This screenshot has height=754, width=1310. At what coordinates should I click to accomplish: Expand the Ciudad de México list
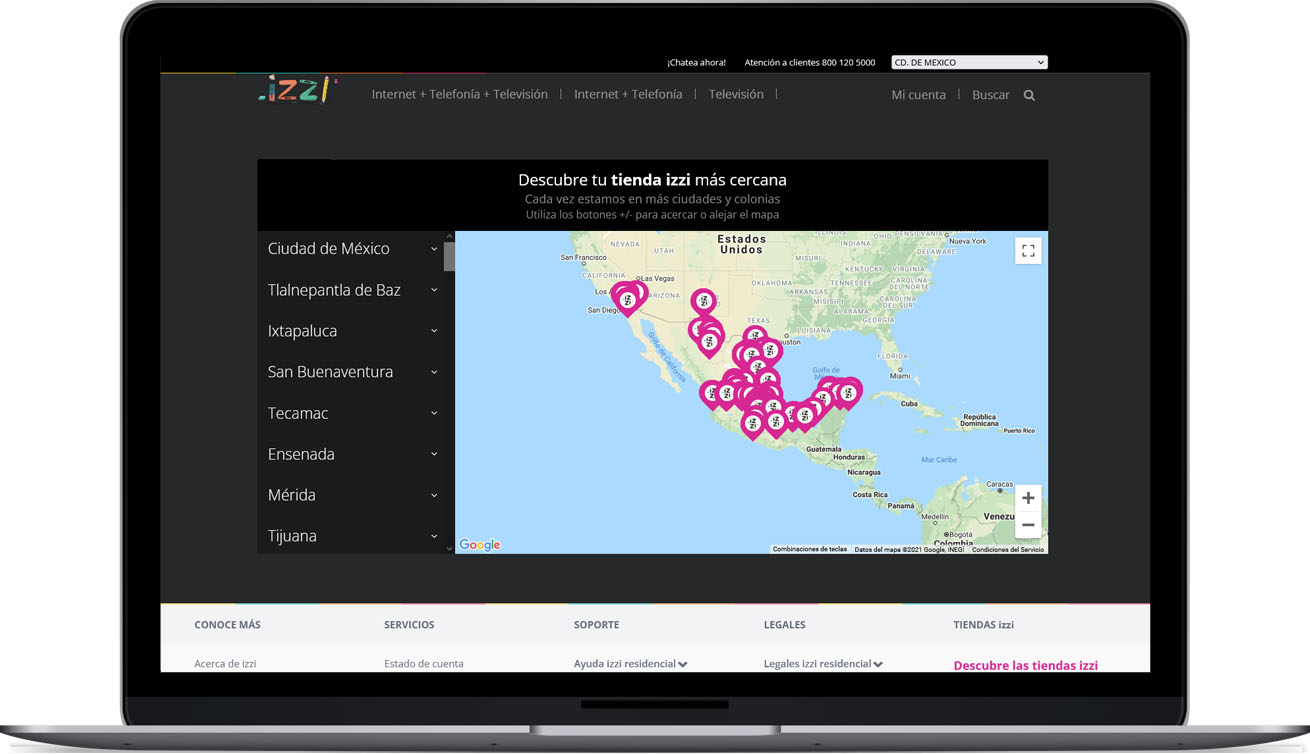point(352,249)
